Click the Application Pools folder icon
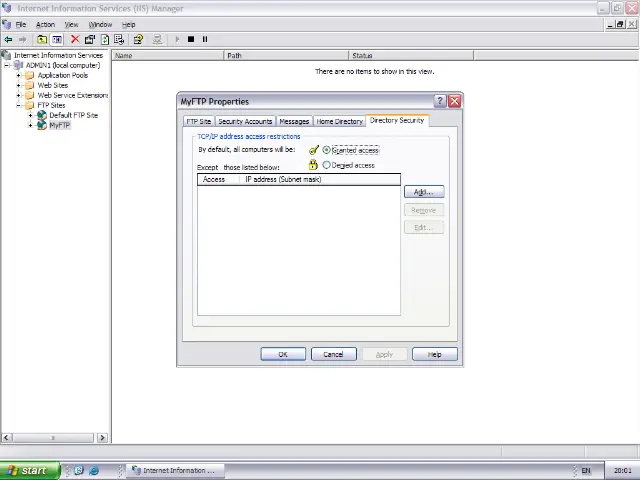The height and width of the screenshot is (480, 640). click(29, 76)
